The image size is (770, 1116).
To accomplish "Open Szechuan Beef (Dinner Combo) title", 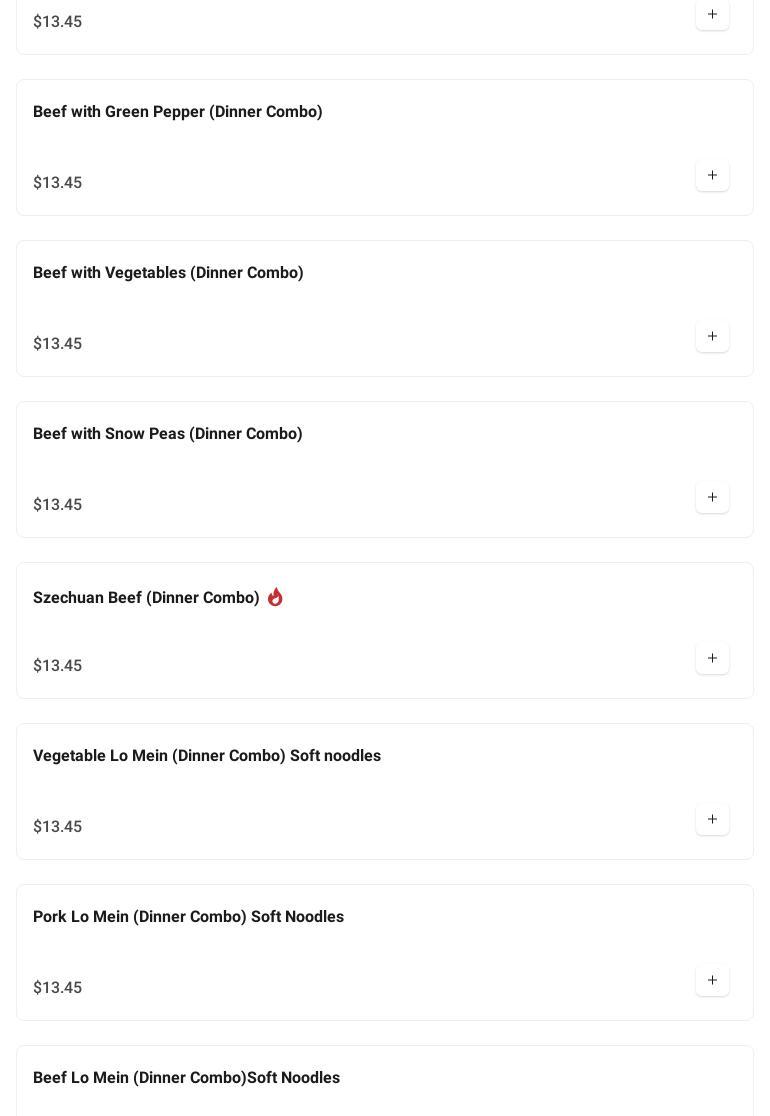I will (146, 598).
